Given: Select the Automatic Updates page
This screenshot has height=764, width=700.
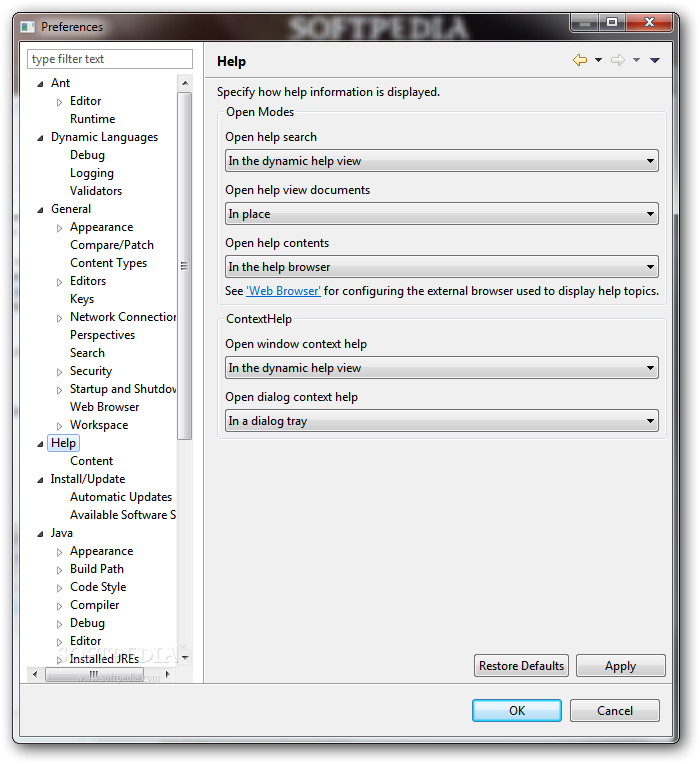Looking at the screenshot, I should coord(121,497).
